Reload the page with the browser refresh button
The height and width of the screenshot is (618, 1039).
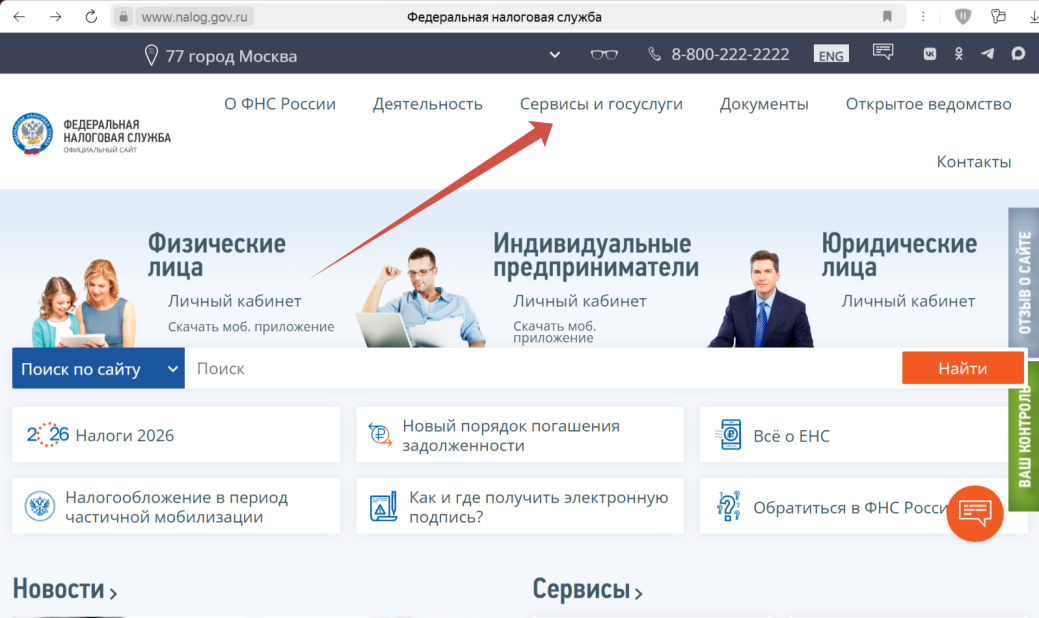[x=91, y=17]
